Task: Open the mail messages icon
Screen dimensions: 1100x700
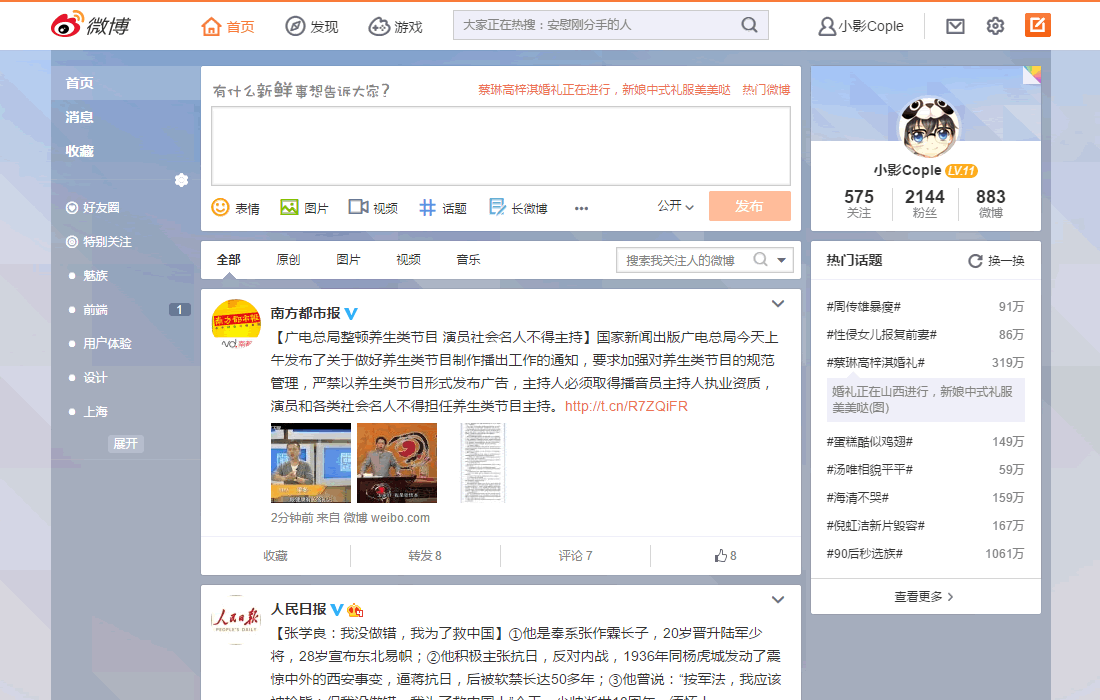Action: click(x=955, y=27)
